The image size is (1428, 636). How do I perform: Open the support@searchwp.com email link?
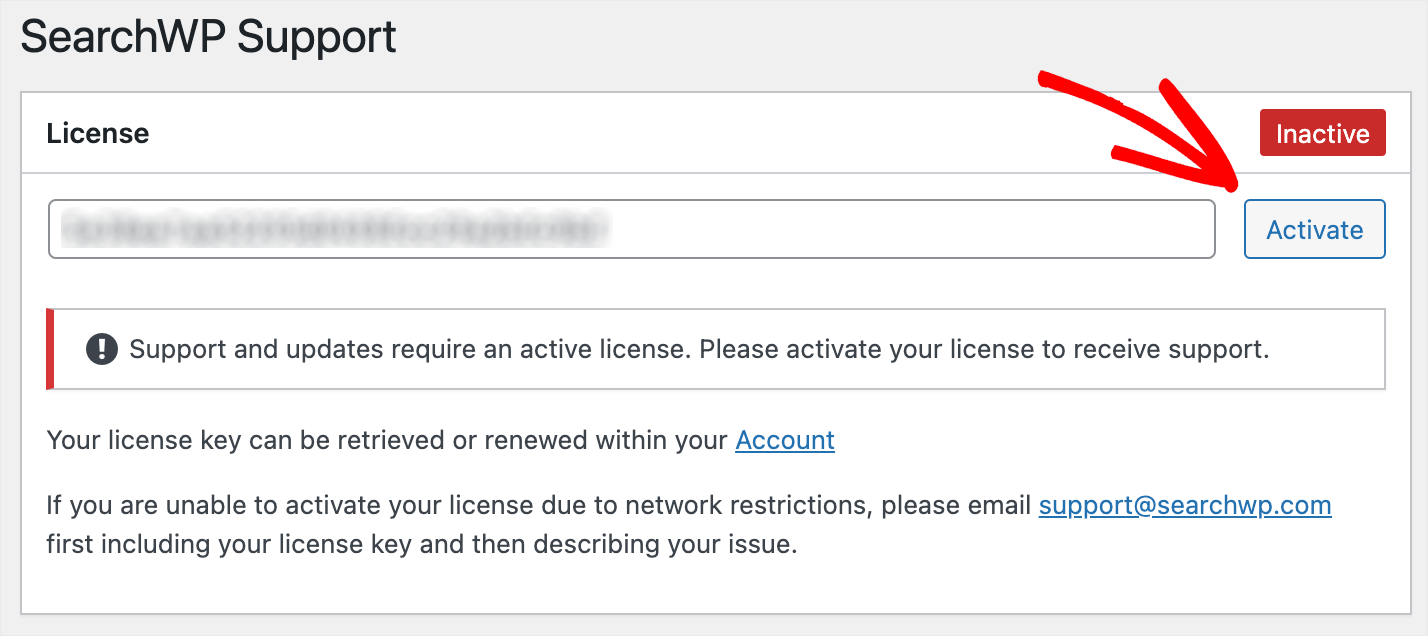point(1185,505)
